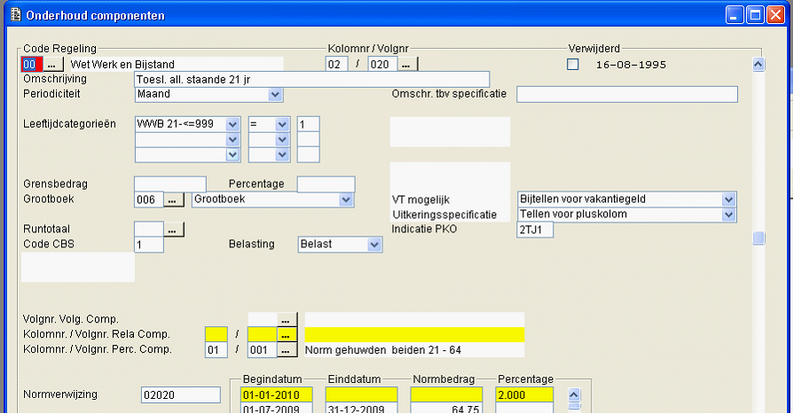This screenshot has width=794, height=414.
Task: Click the yellow Normbedrag cell
Action: point(447,395)
